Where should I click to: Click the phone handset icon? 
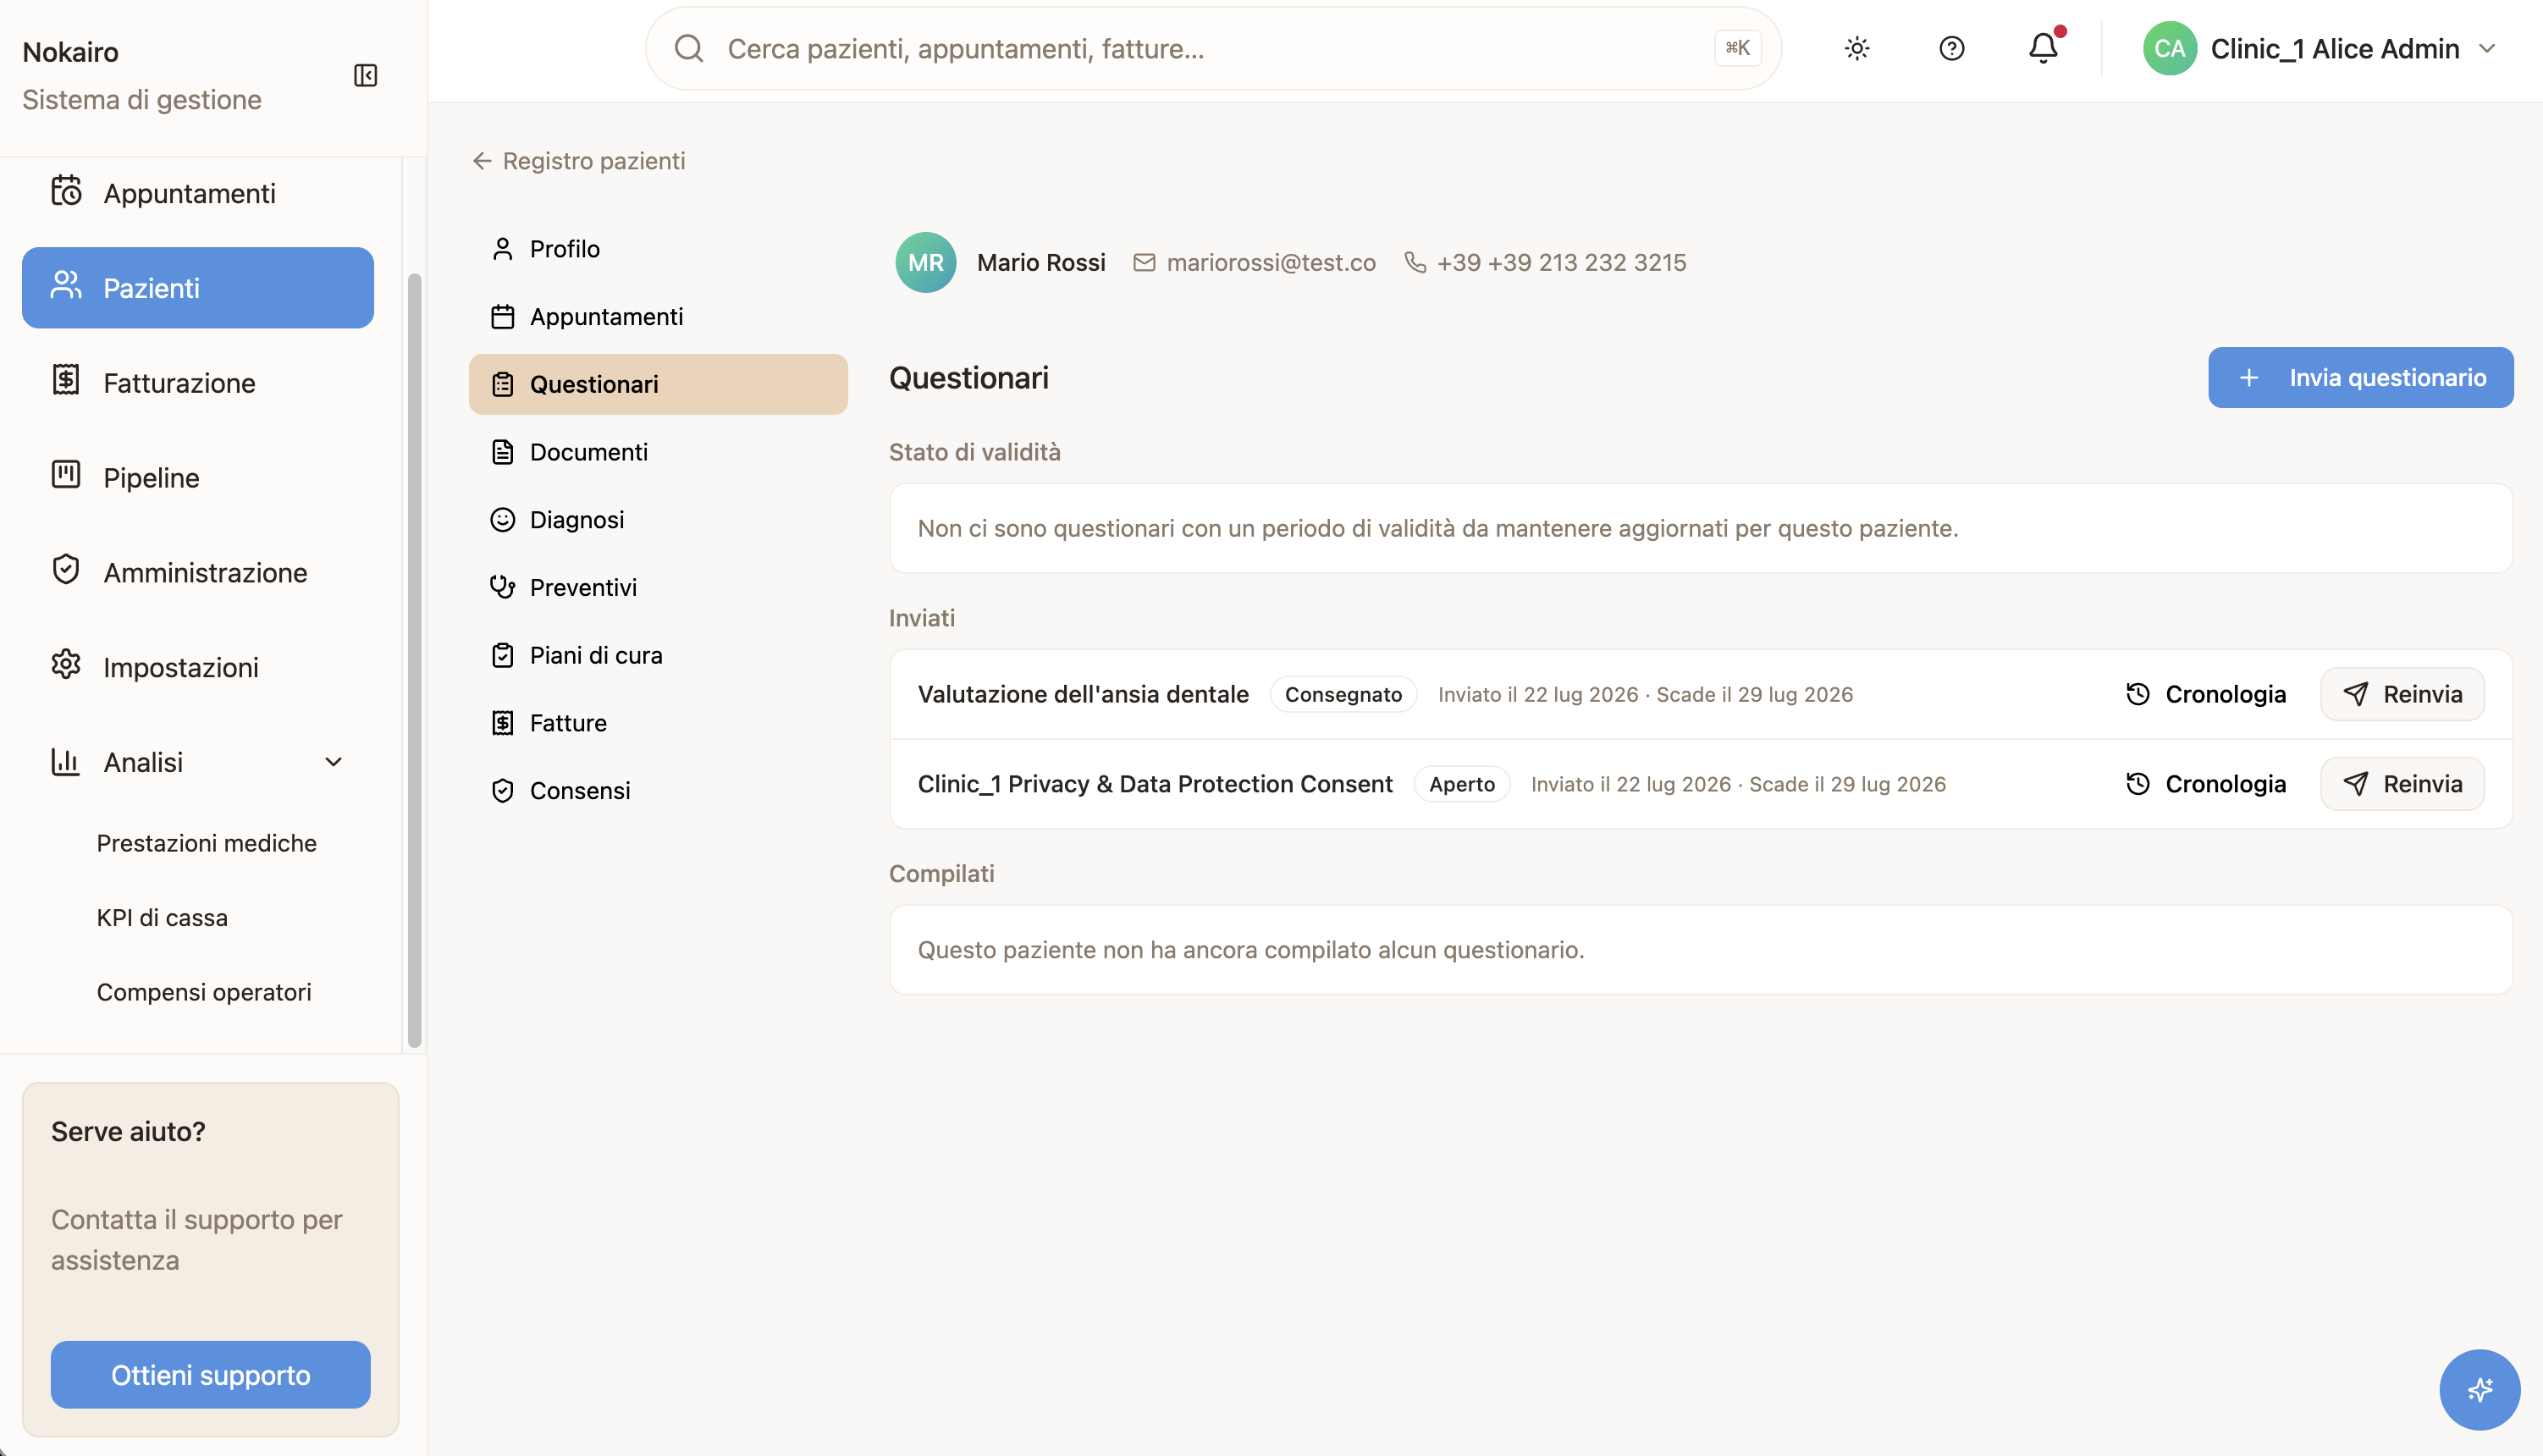[1416, 262]
